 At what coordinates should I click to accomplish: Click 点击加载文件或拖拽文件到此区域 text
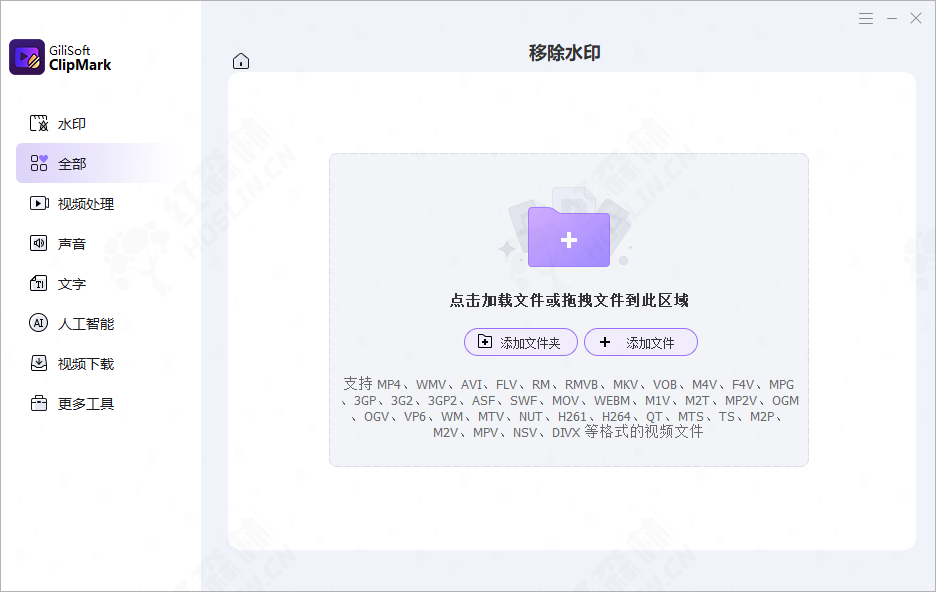569,300
